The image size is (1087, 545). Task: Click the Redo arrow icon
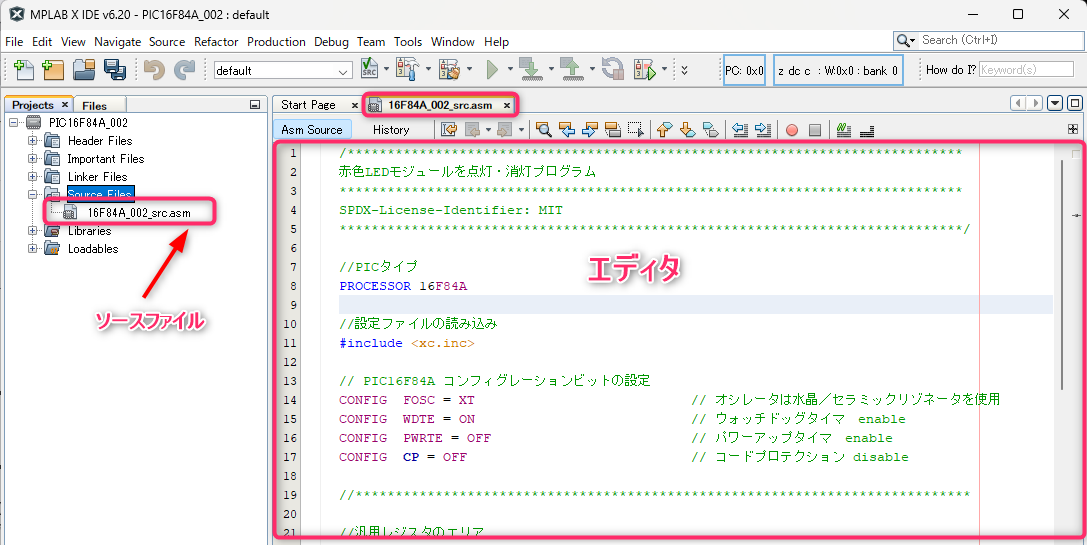click(184, 69)
